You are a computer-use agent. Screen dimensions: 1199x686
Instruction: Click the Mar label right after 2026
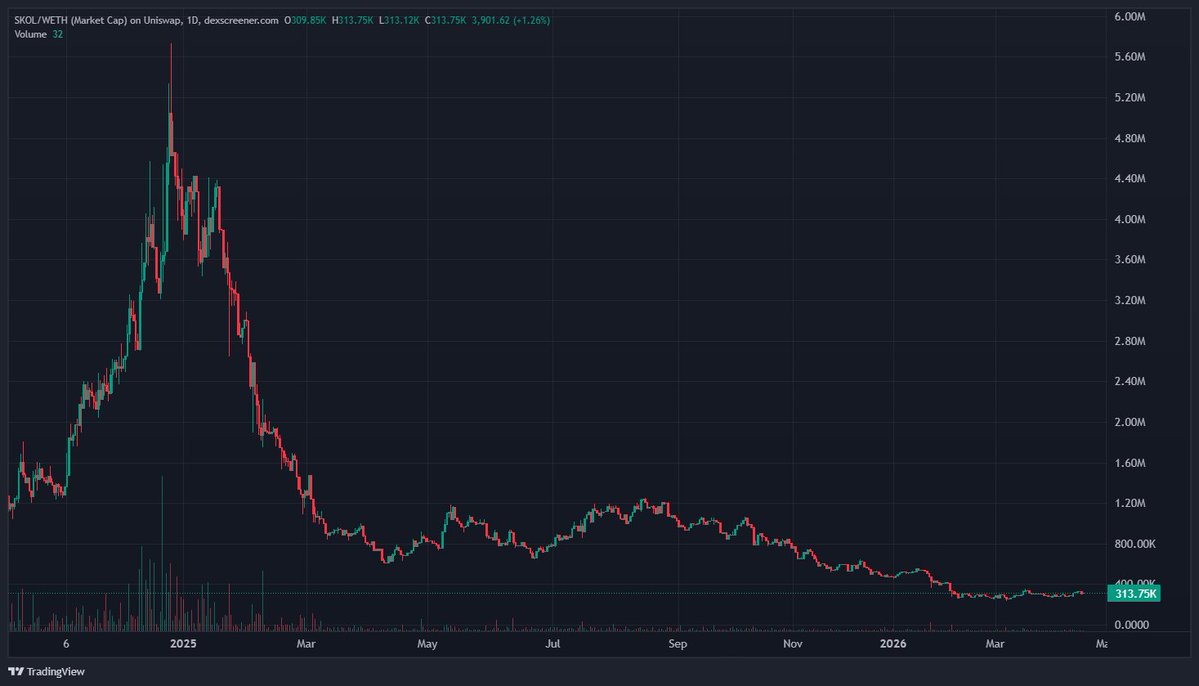pos(995,644)
